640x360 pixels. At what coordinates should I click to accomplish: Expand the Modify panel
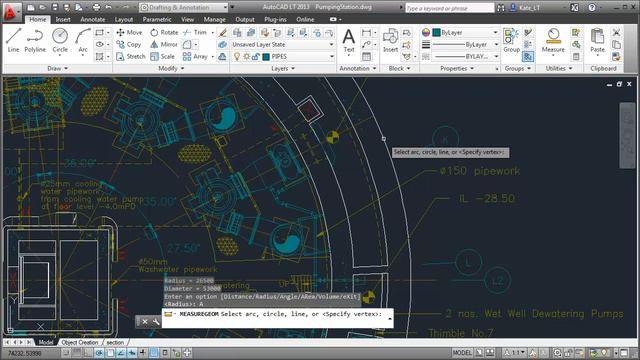pos(171,69)
